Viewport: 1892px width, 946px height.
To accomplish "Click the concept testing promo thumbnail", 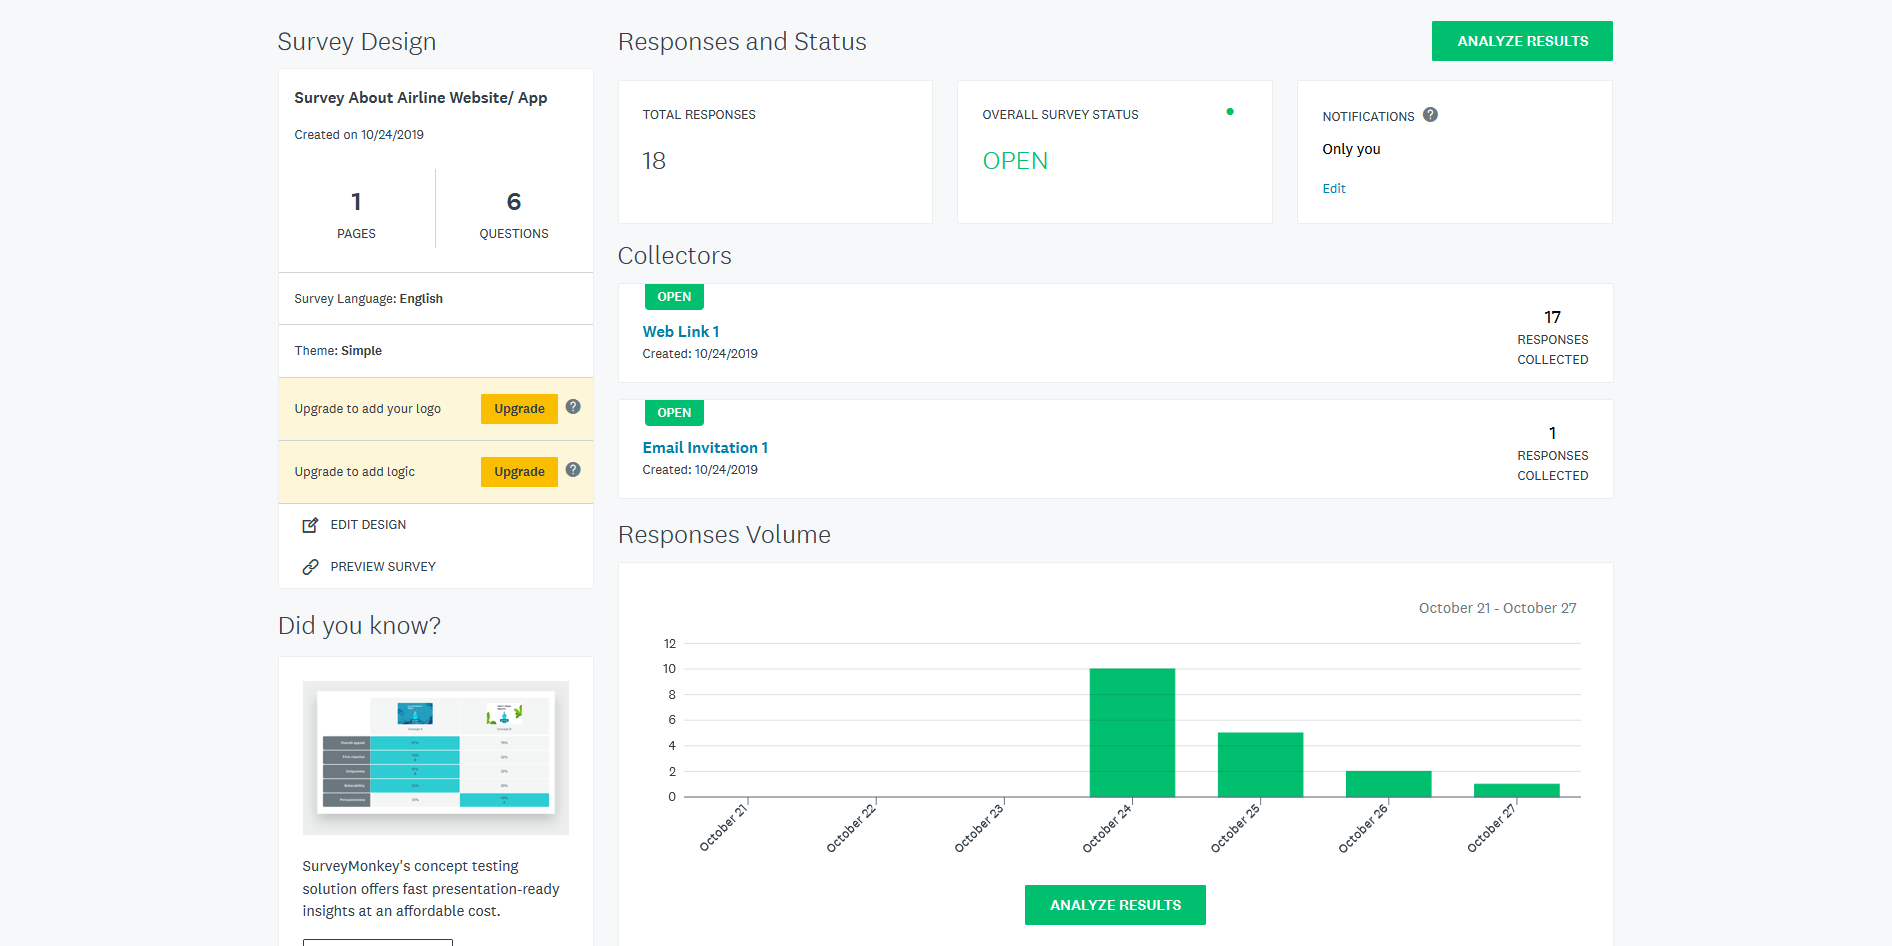I will click(435, 757).
